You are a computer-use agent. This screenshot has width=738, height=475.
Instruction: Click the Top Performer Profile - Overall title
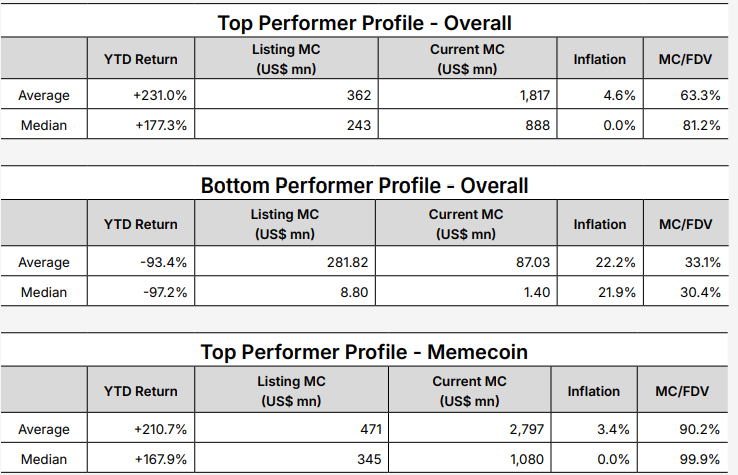coord(364,23)
